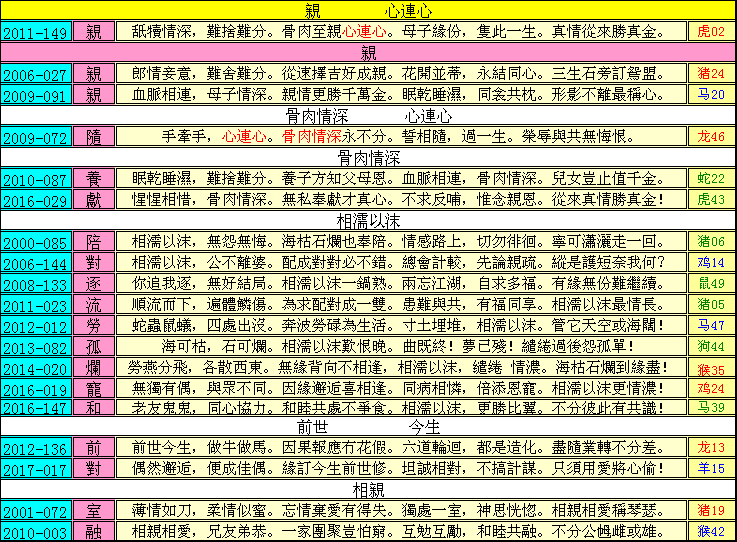Viewport: 737px width, 542px height.
Task: Click issue number 2010-003
Action: pos(36,531)
